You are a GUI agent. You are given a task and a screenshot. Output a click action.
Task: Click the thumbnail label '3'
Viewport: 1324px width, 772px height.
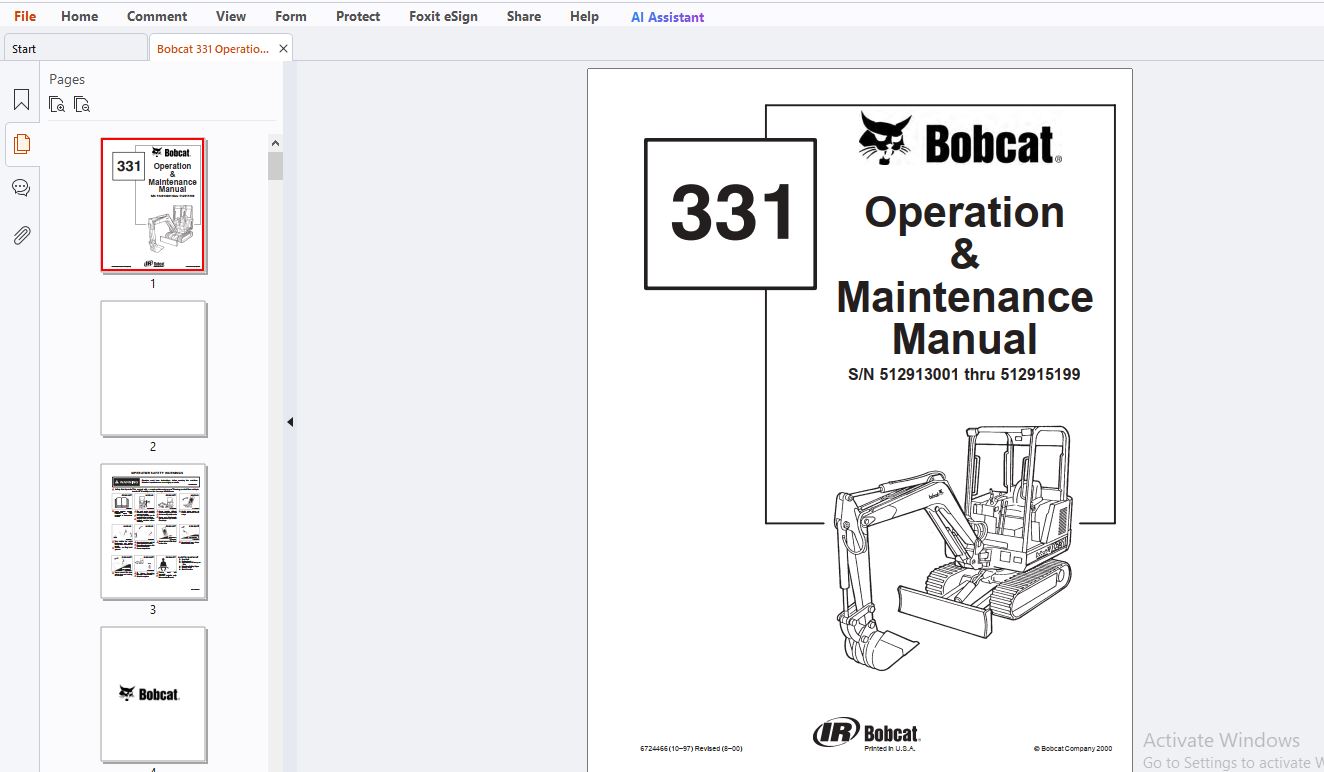click(x=153, y=610)
